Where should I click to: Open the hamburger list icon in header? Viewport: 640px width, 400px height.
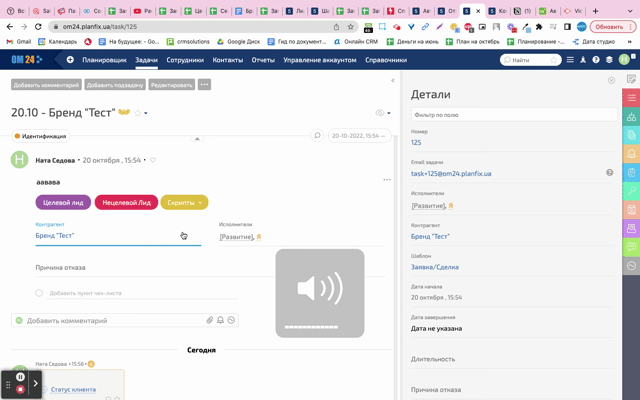(x=570, y=60)
